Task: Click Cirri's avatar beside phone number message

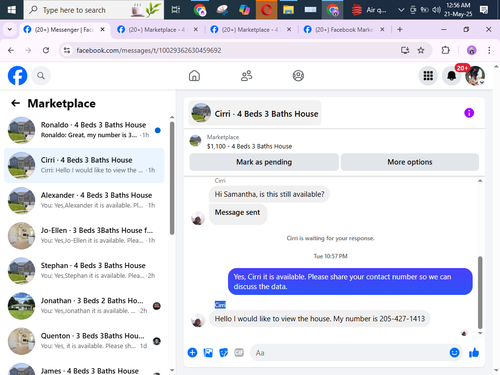Action: 198,320
